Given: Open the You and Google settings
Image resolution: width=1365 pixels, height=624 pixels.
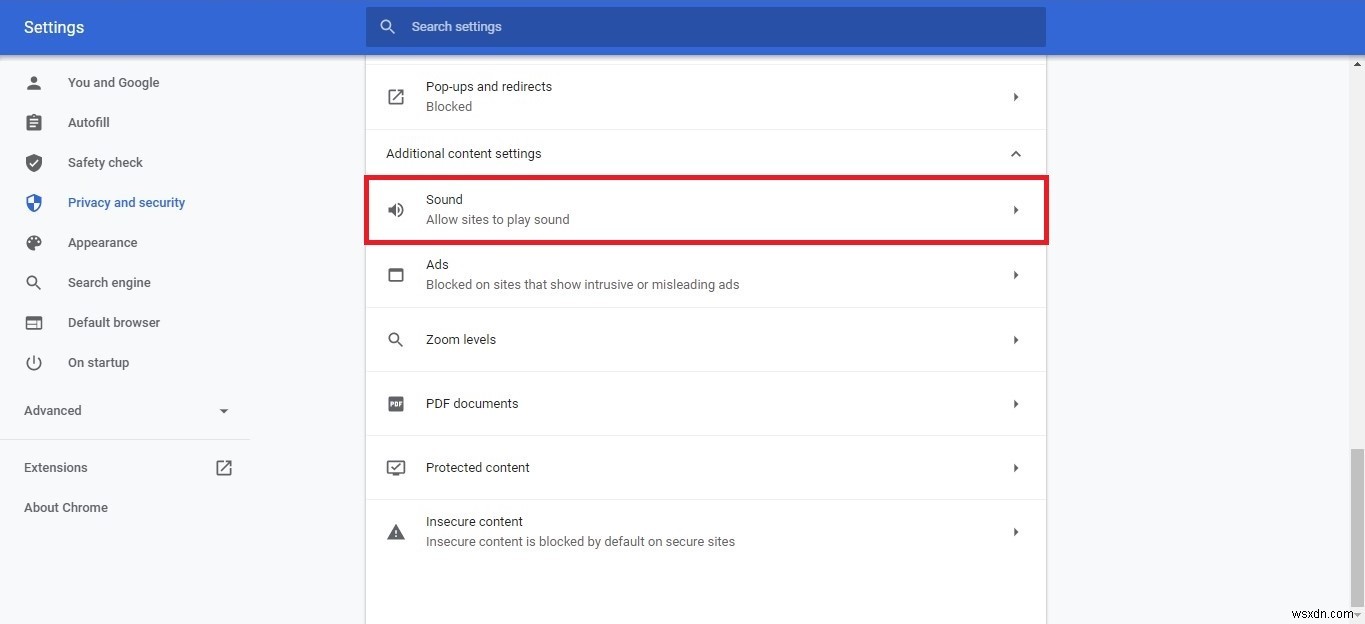Looking at the screenshot, I should pos(113,82).
